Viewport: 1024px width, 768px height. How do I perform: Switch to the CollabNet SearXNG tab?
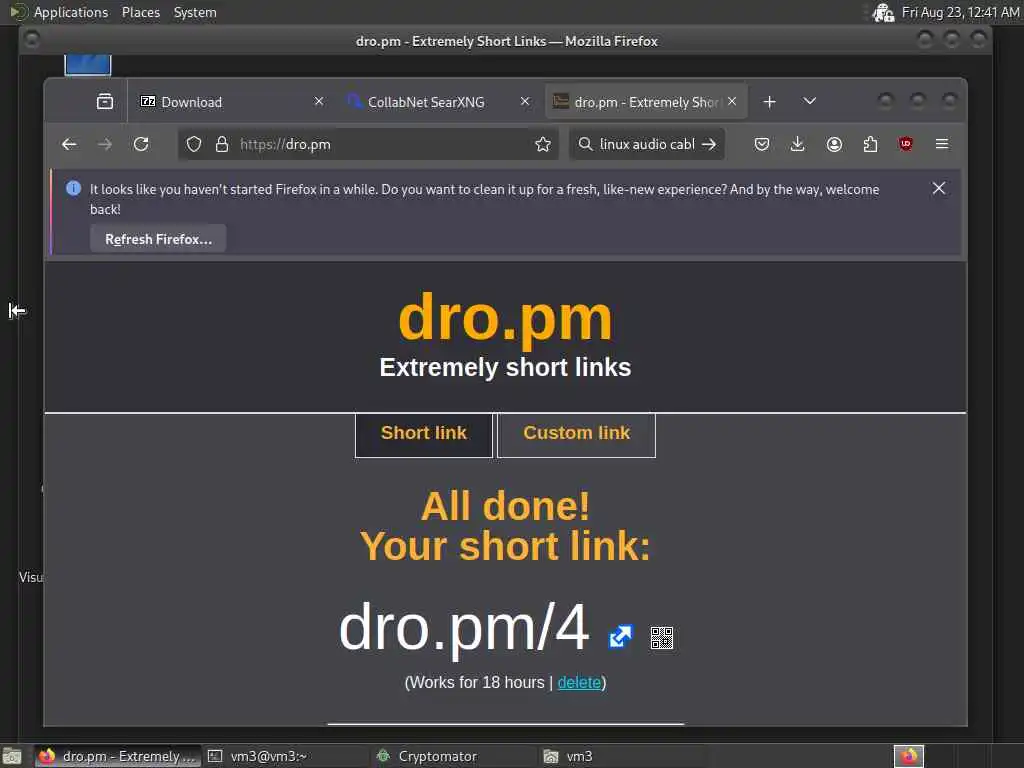pos(438,102)
